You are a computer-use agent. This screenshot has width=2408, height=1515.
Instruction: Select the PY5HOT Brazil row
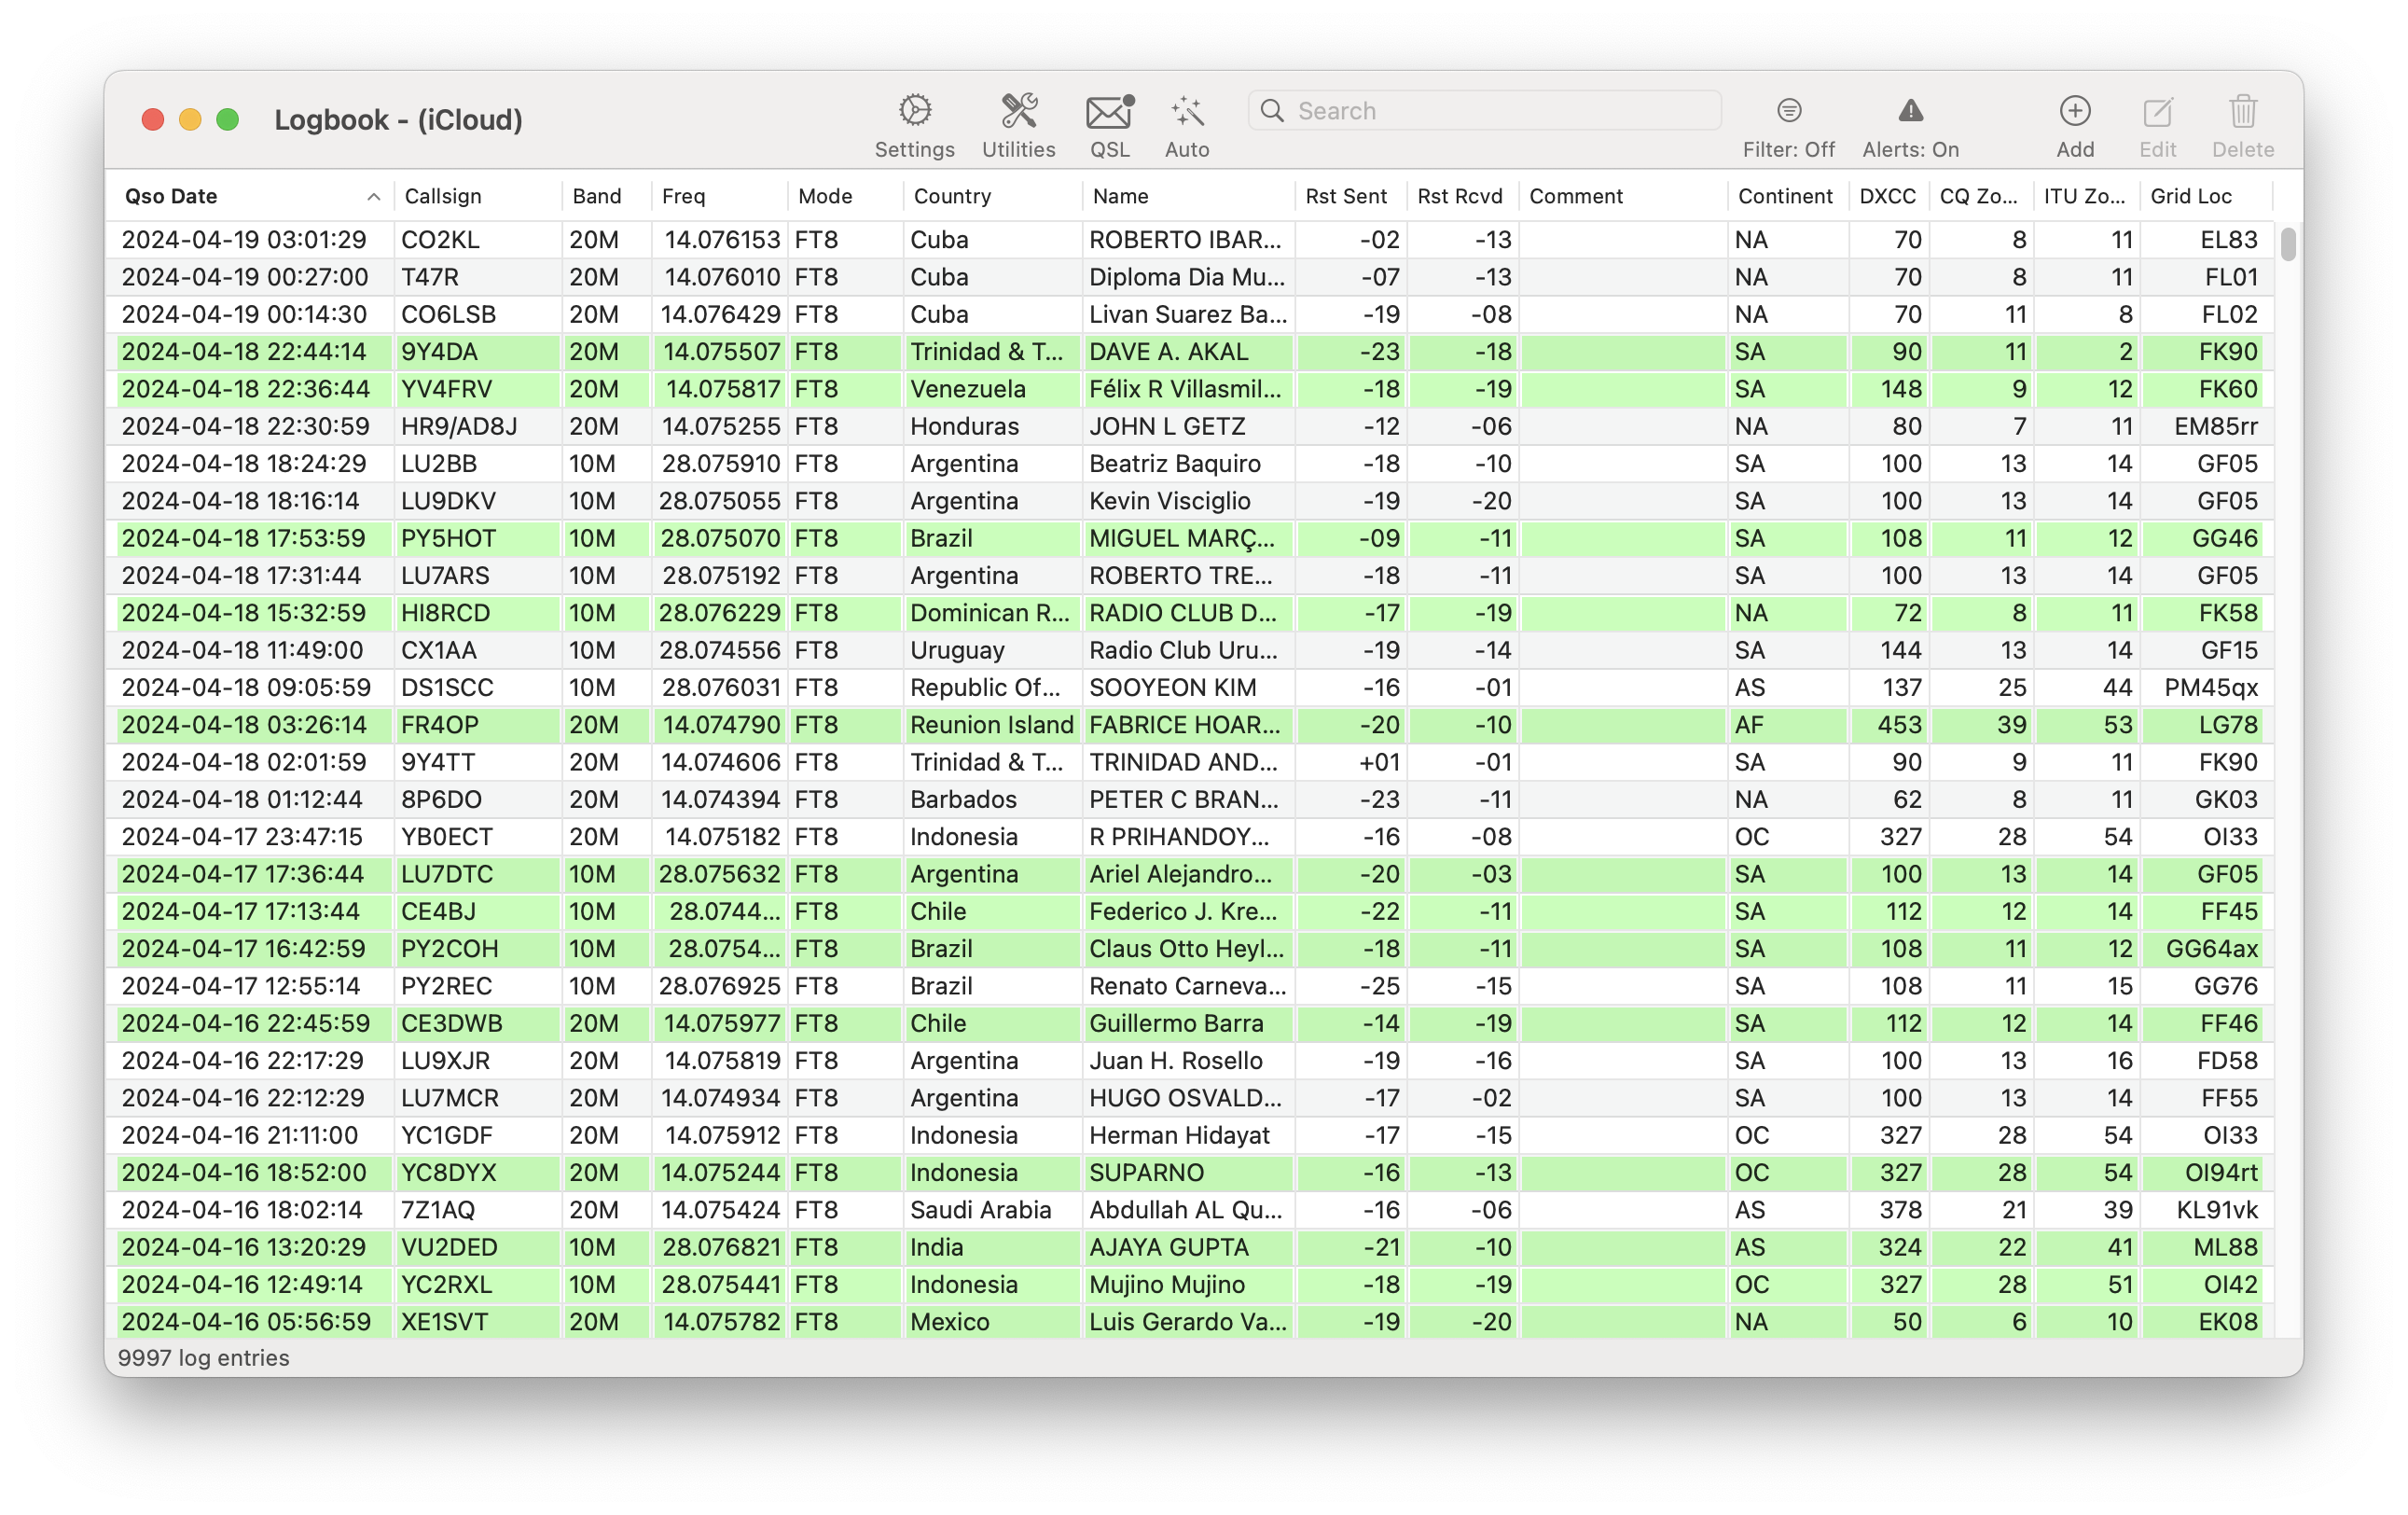[1189, 538]
